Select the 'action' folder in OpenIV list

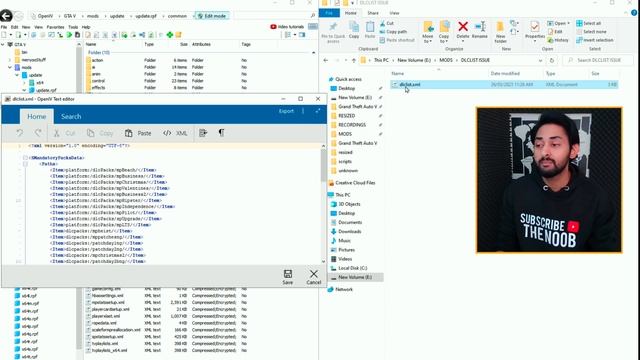coord(98,60)
